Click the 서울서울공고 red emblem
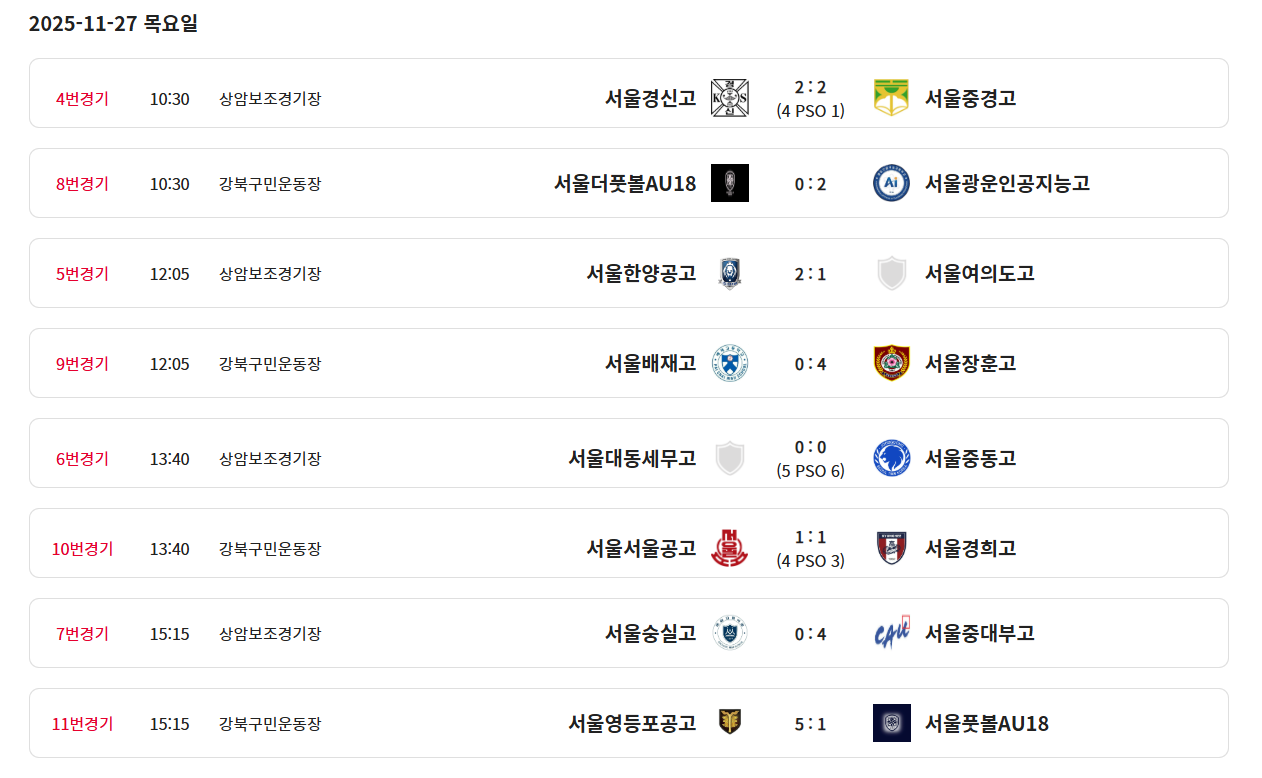 tap(729, 548)
